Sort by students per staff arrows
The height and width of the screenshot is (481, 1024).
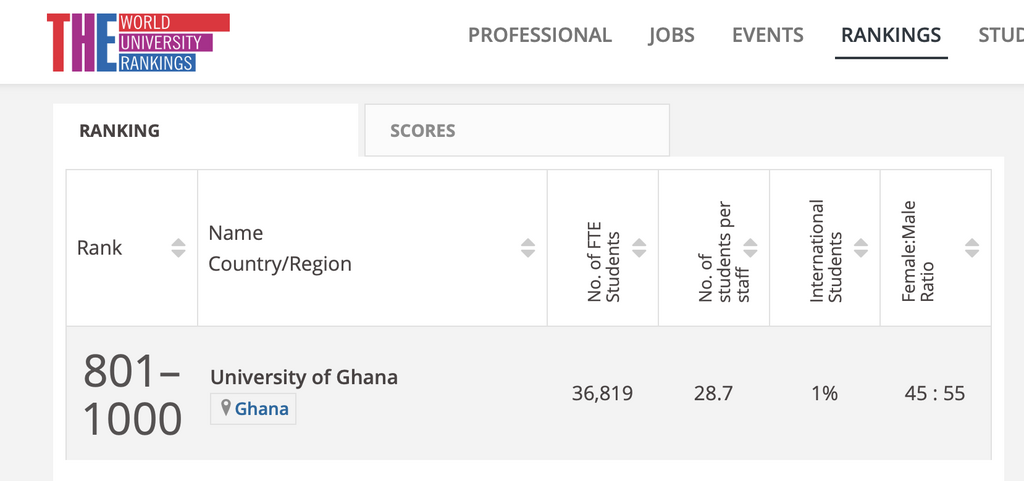(x=750, y=248)
